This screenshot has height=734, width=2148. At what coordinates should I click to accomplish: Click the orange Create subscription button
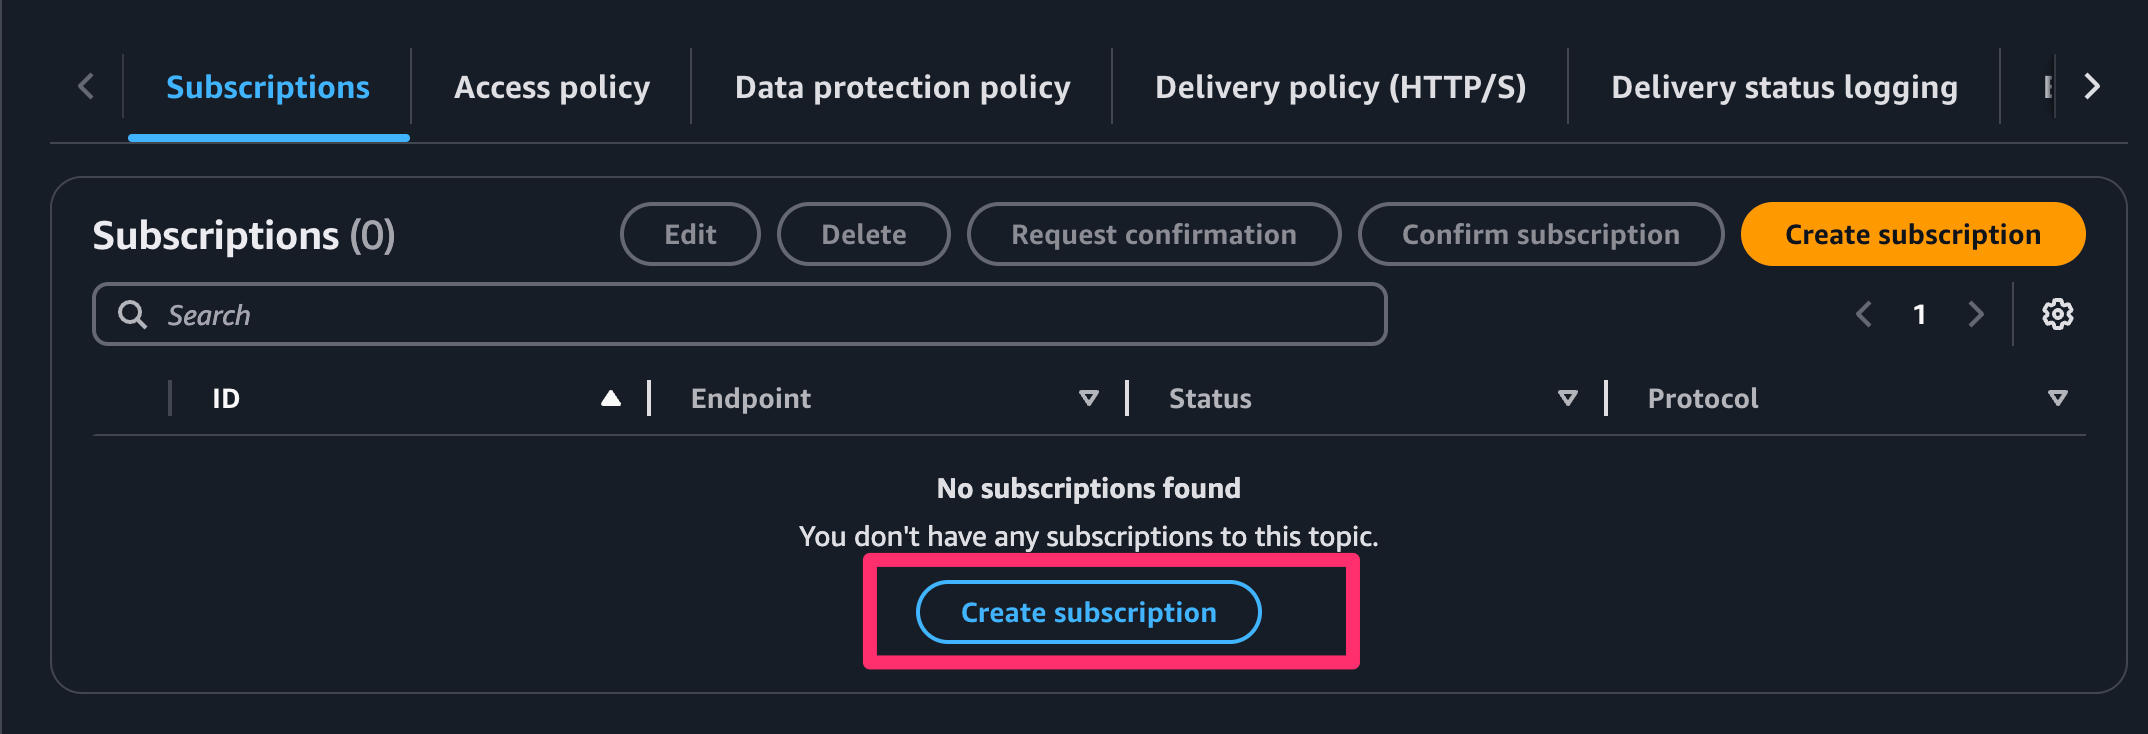tap(1913, 234)
